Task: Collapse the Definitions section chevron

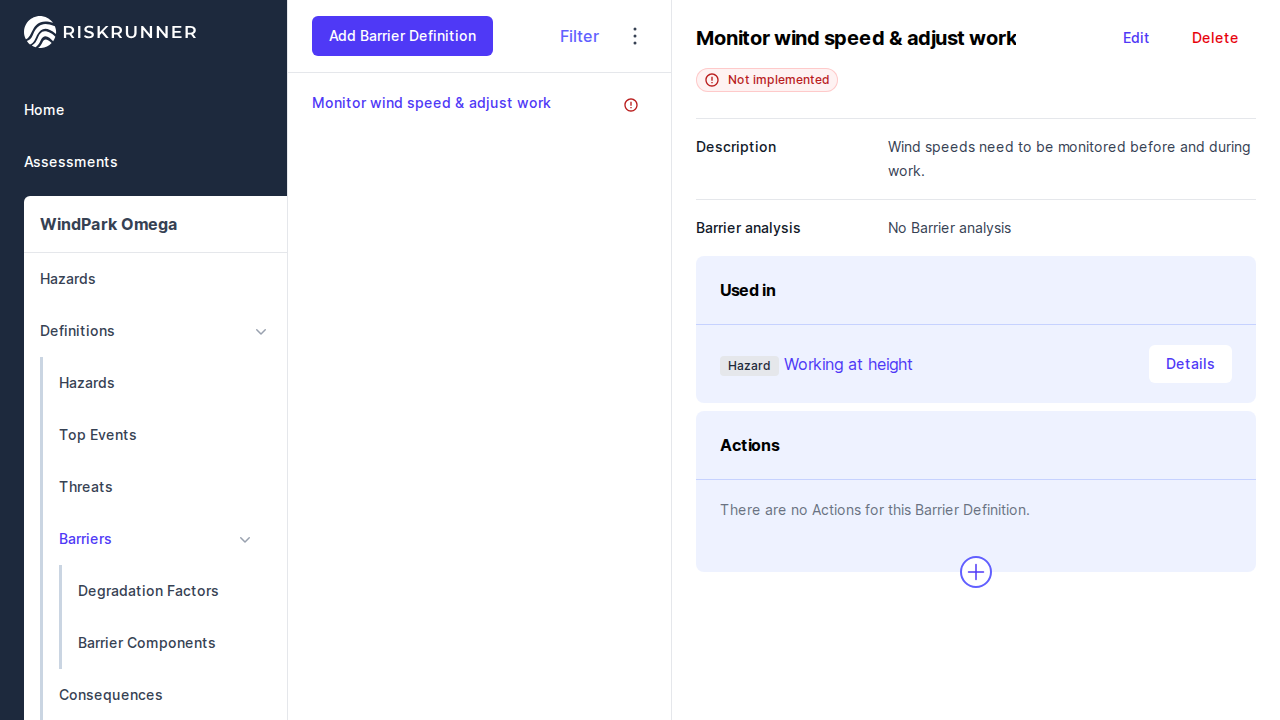Action: point(261,331)
